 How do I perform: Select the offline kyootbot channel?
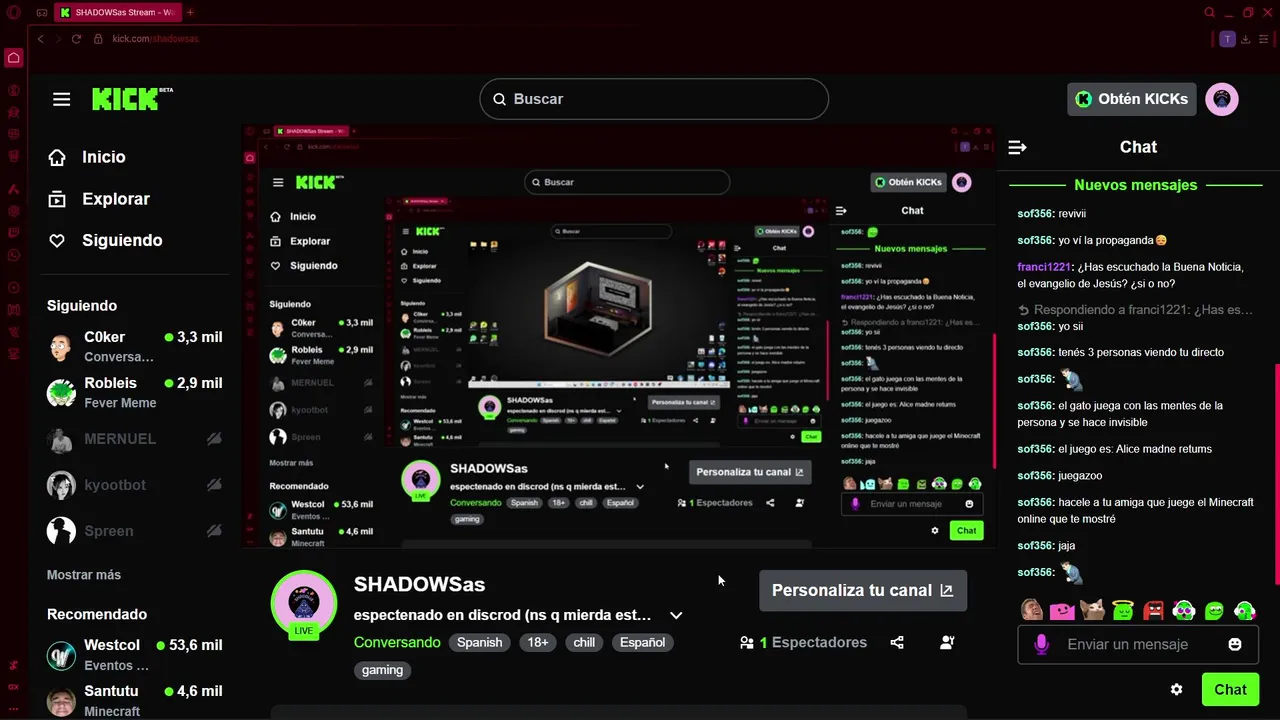click(135, 485)
